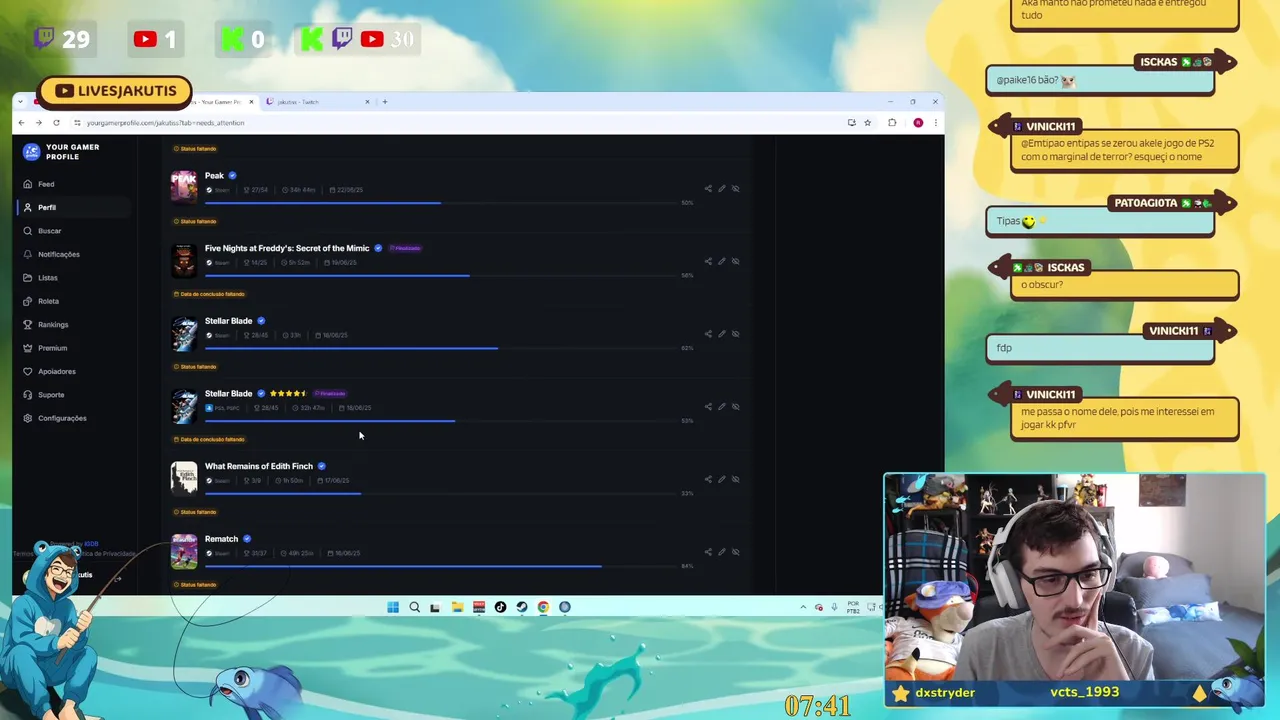This screenshot has width=1280, height=720.
Task: Hide the Five Nights at Freddy's entry
Action: (735, 261)
